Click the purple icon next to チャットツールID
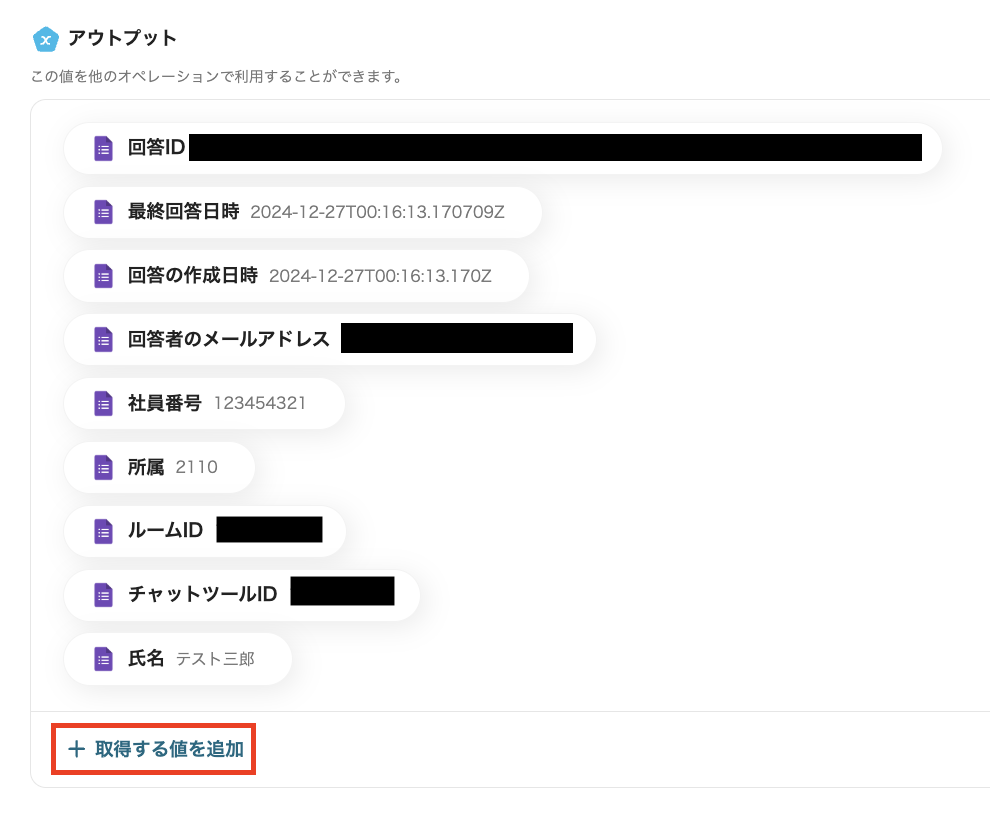The height and width of the screenshot is (822, 990). [102, 594]
